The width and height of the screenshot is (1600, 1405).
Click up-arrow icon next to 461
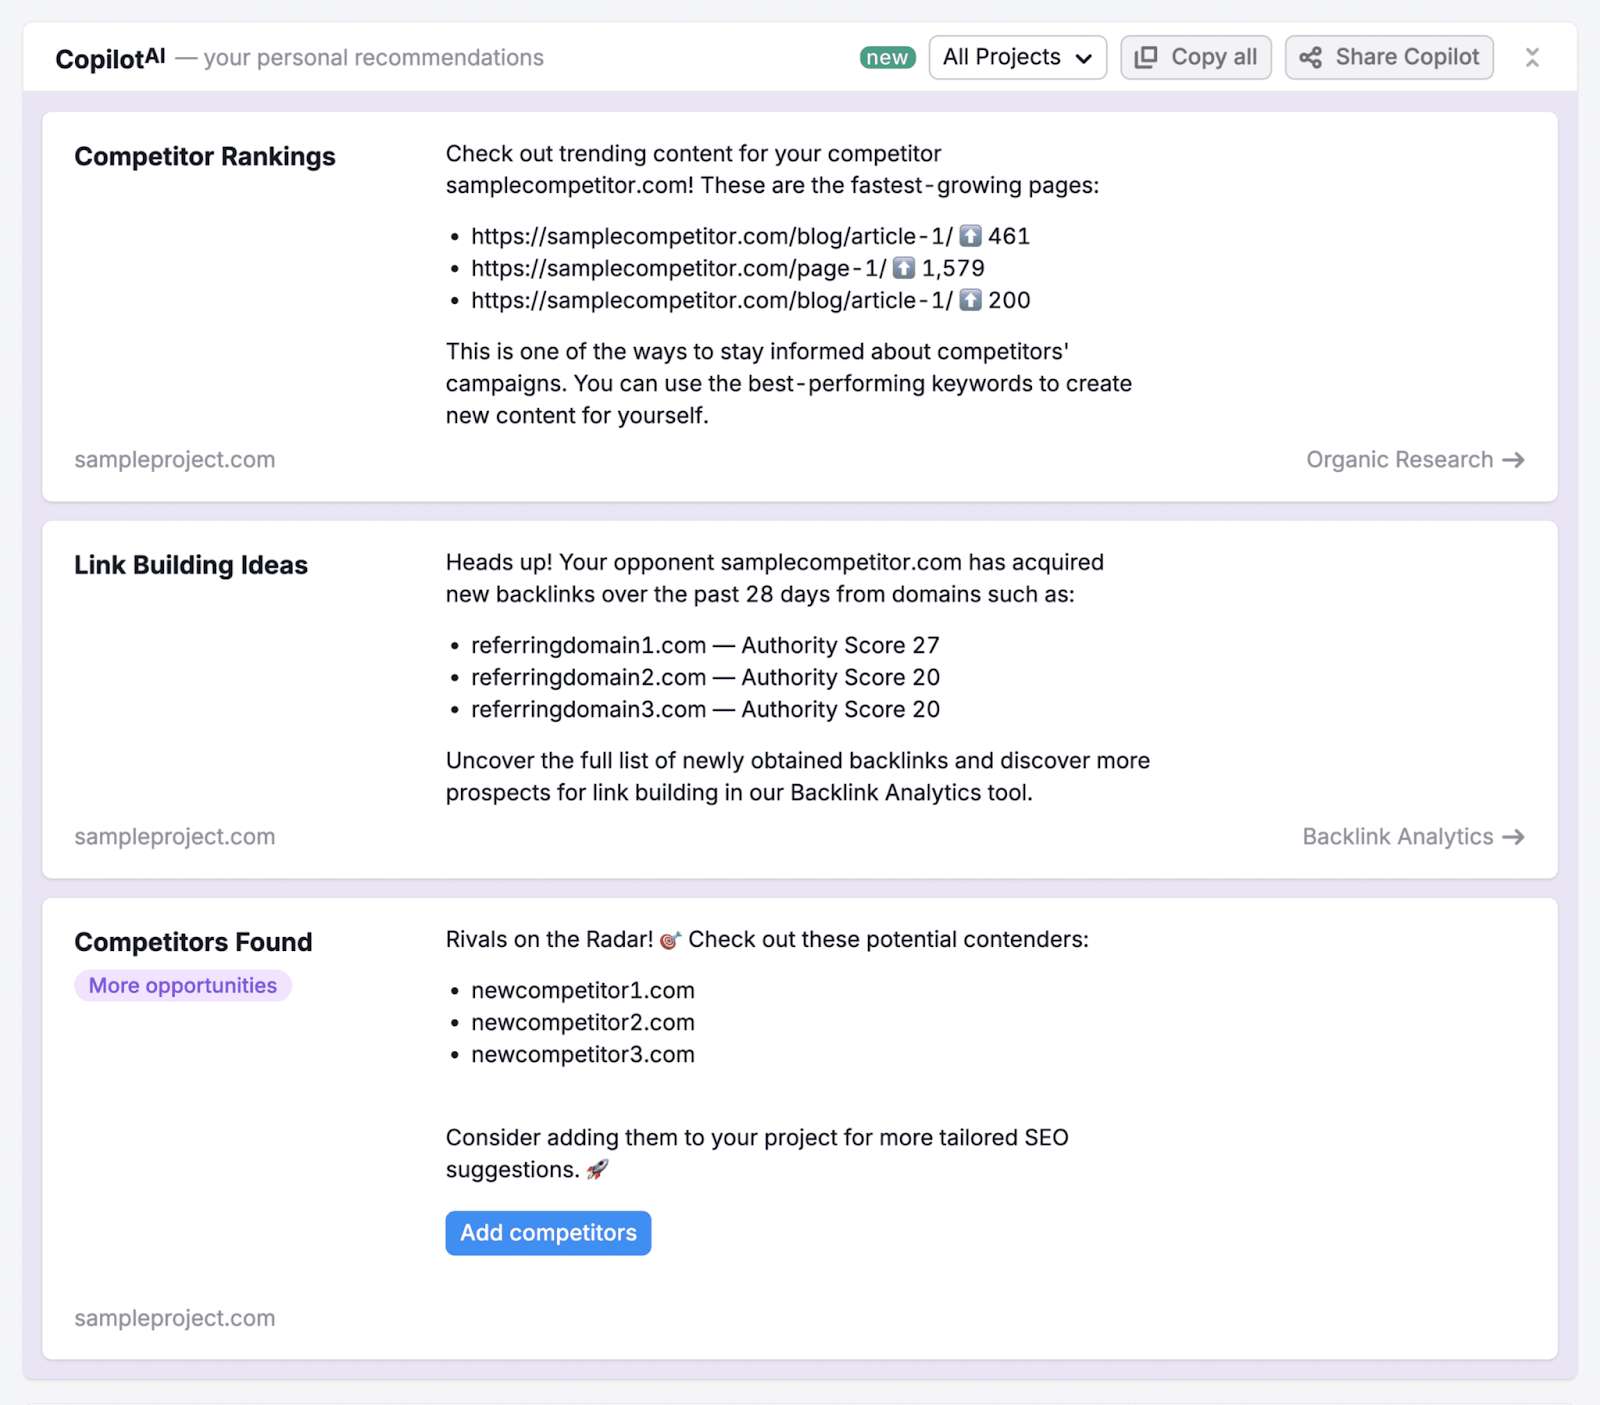pyautogui.click(x=970, y=236)
